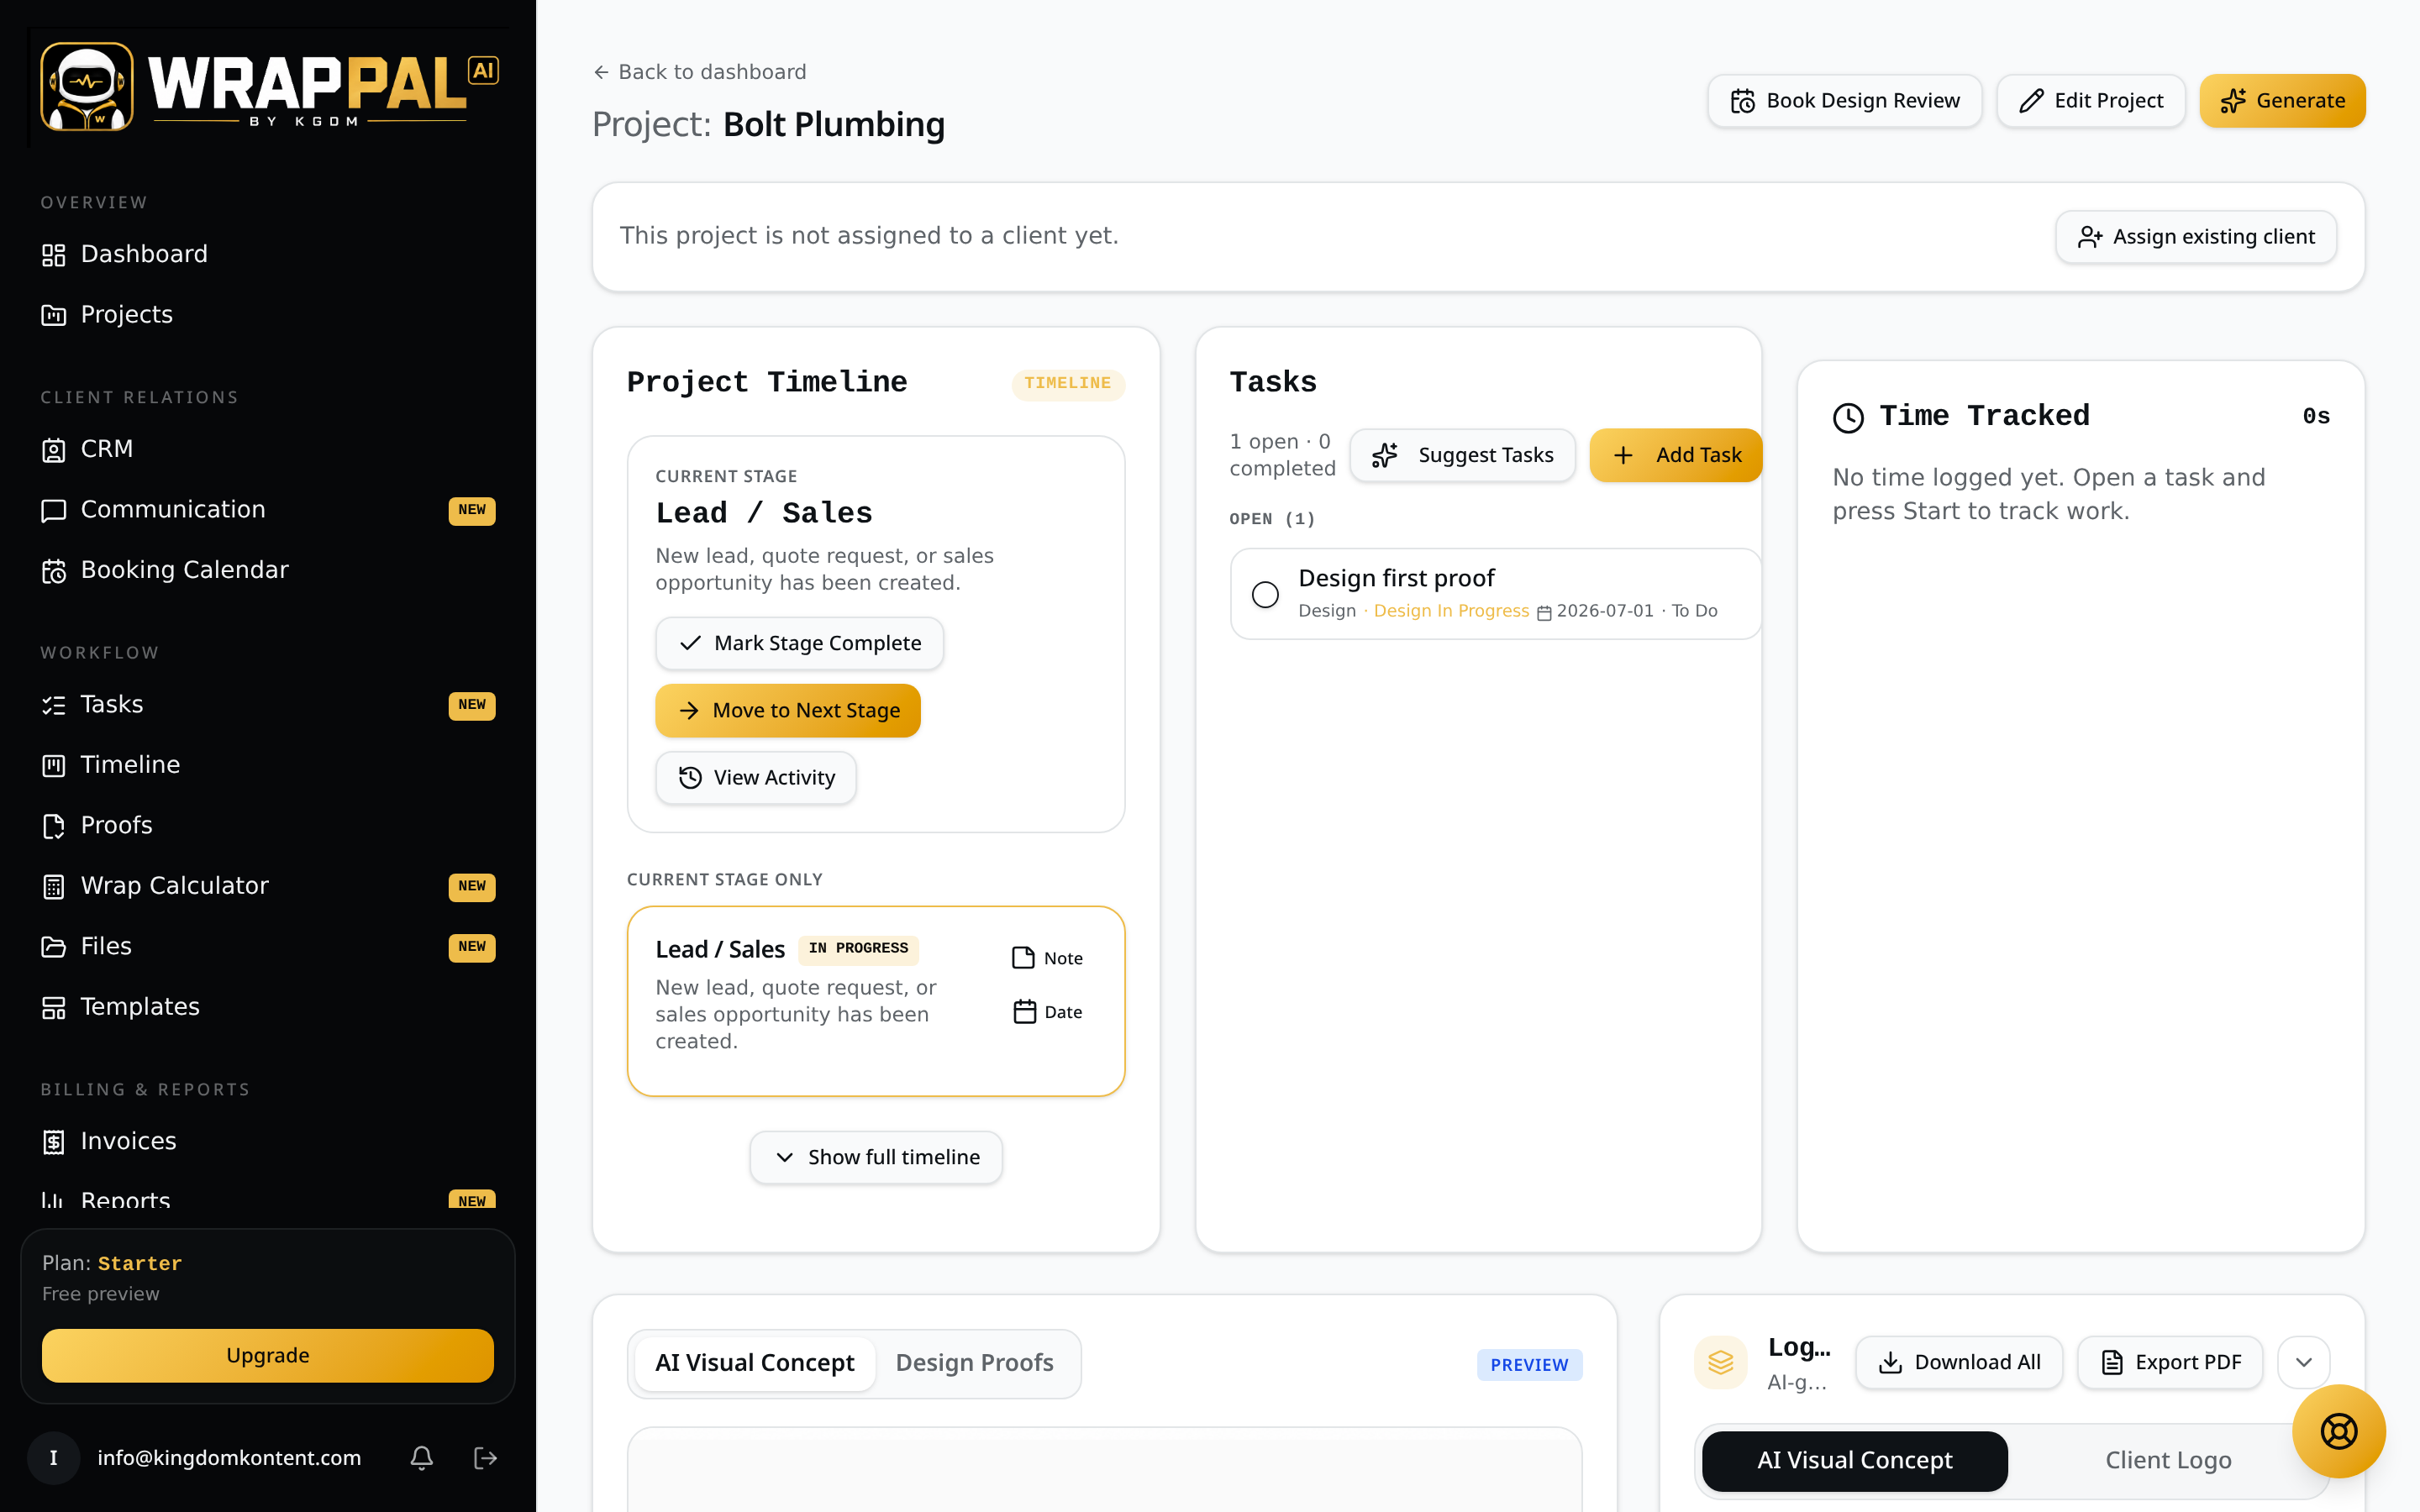Click the user avatar with letter I
Viewport: 2420px width, 1512px height.
coord(54,1458)
